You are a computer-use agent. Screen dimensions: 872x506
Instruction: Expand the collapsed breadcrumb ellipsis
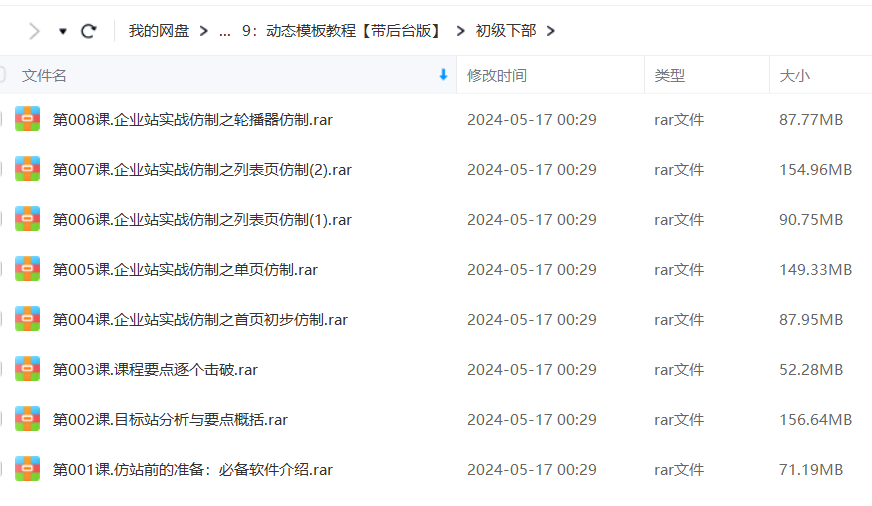click(x=225, y=31)
